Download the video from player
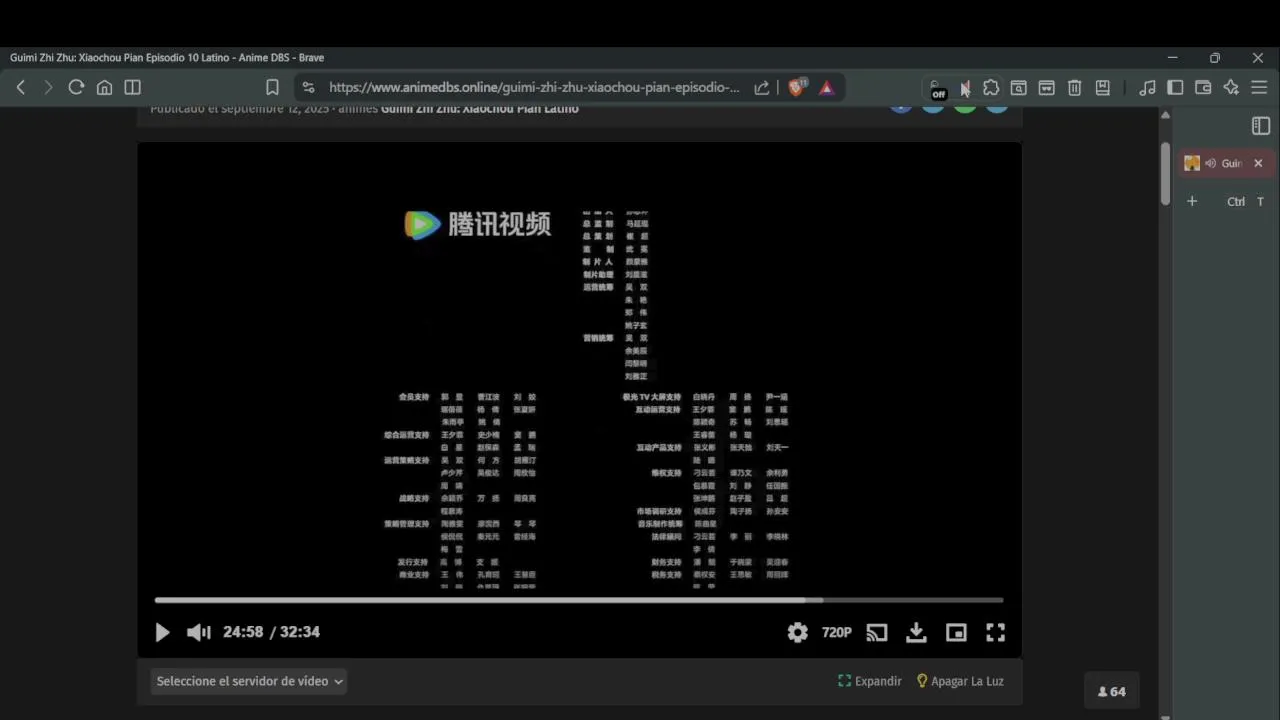Image resolution: width=1280 pixels, height=720 pixels. click(916, 632)
